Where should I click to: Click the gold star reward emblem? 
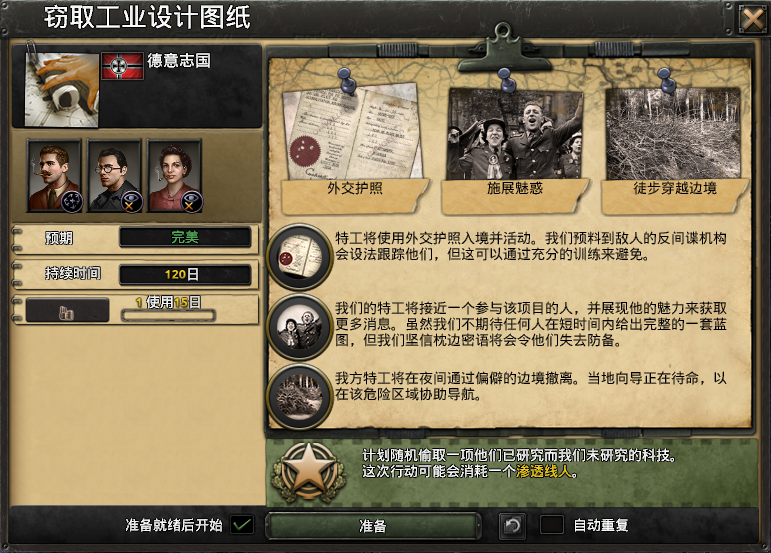308,471
